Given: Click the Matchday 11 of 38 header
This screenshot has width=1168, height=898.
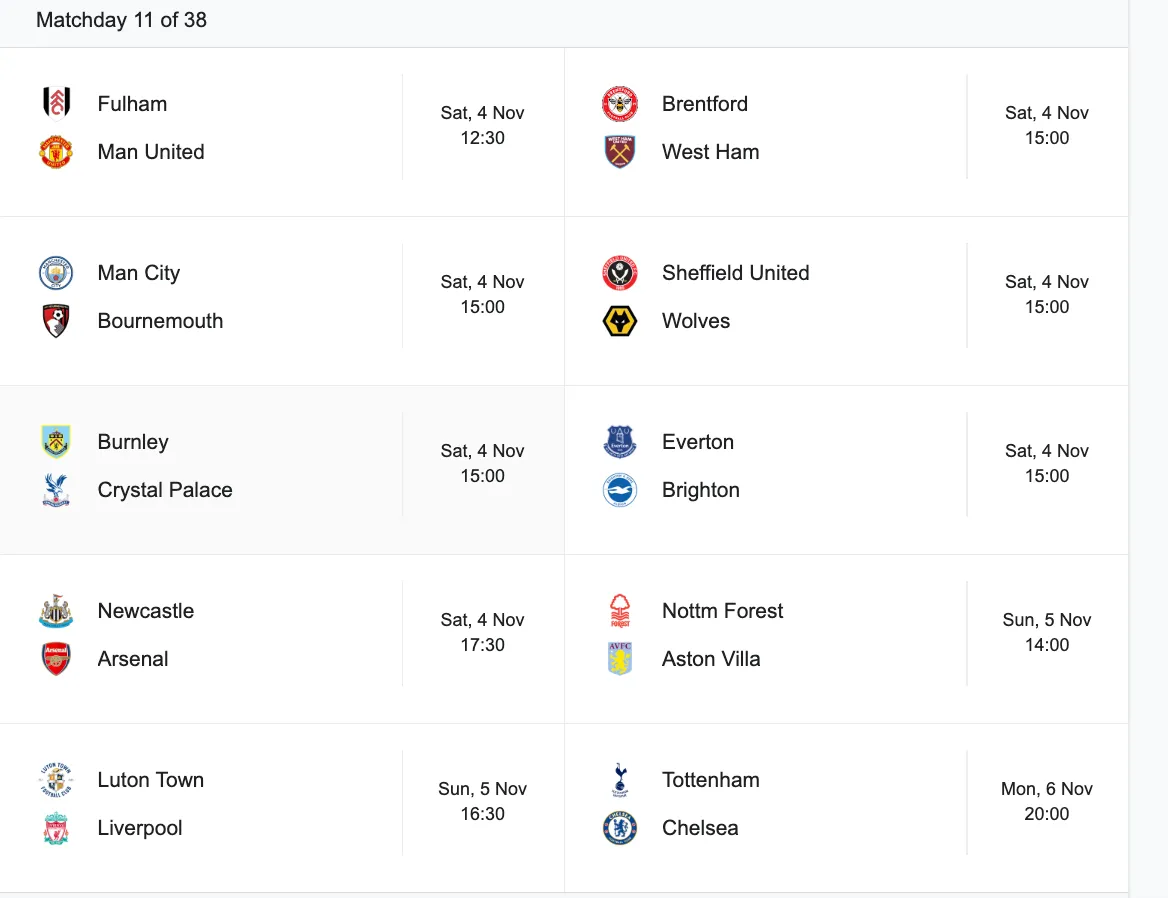Looking at the screenshot, I should point(121,20).
